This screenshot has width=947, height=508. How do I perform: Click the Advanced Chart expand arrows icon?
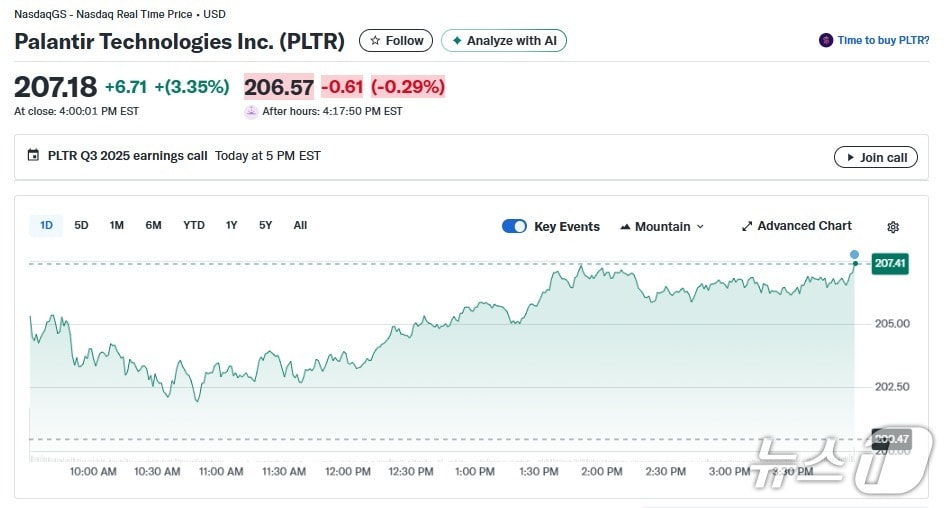coord(746,227)
